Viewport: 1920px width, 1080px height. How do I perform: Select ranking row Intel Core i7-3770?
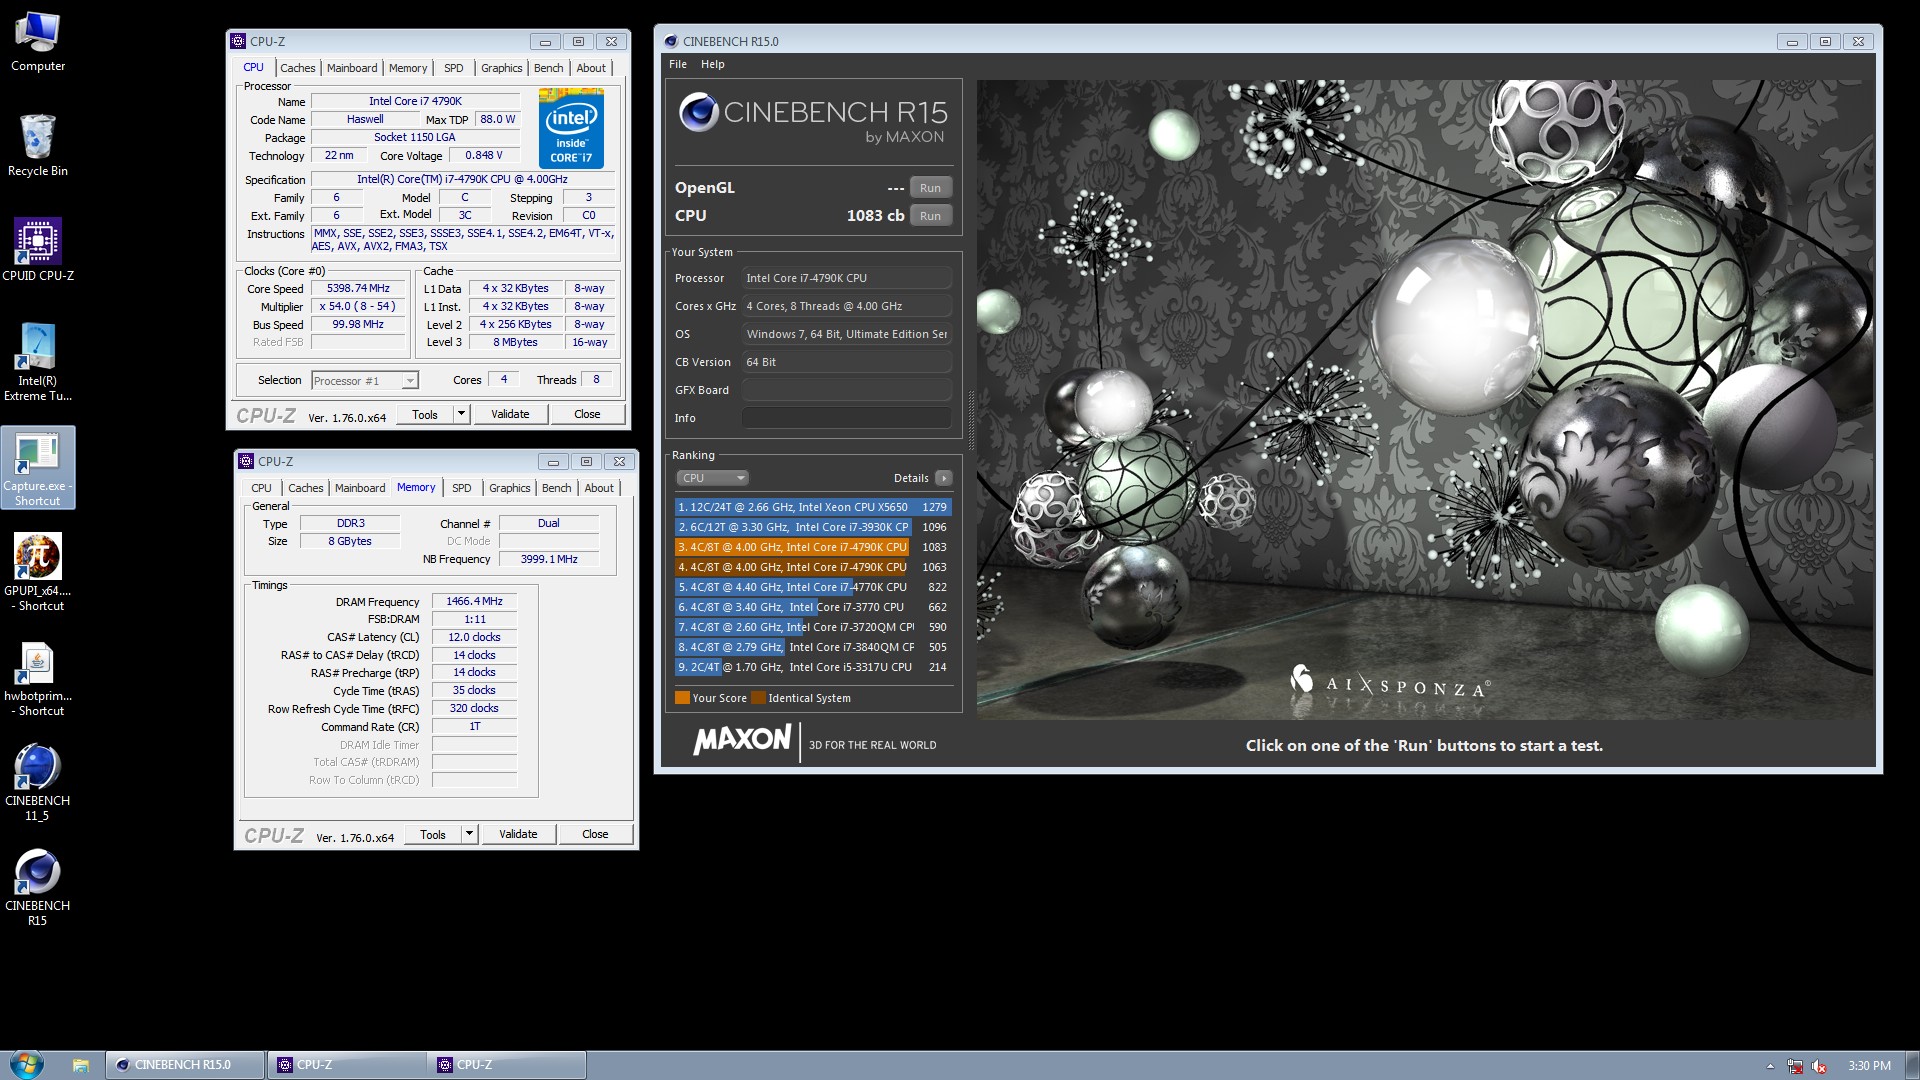tap(812, 607)
